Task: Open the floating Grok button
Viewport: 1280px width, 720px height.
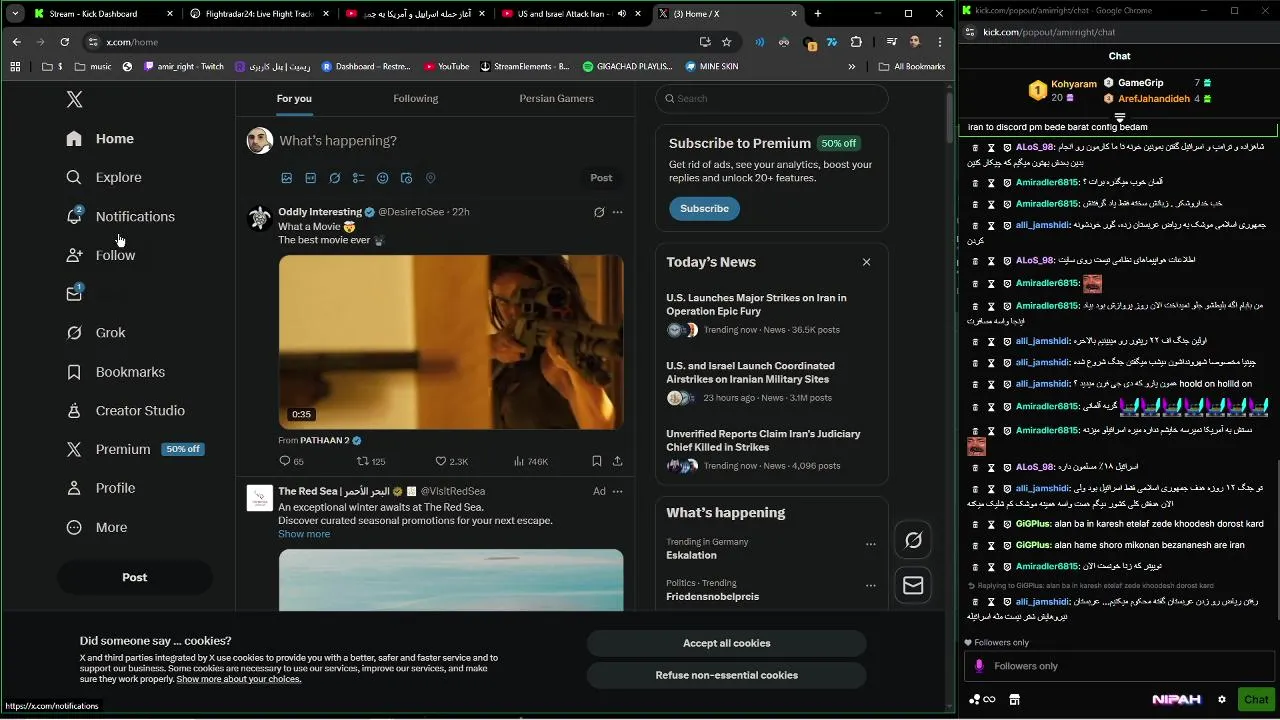Action: point(913,540)
